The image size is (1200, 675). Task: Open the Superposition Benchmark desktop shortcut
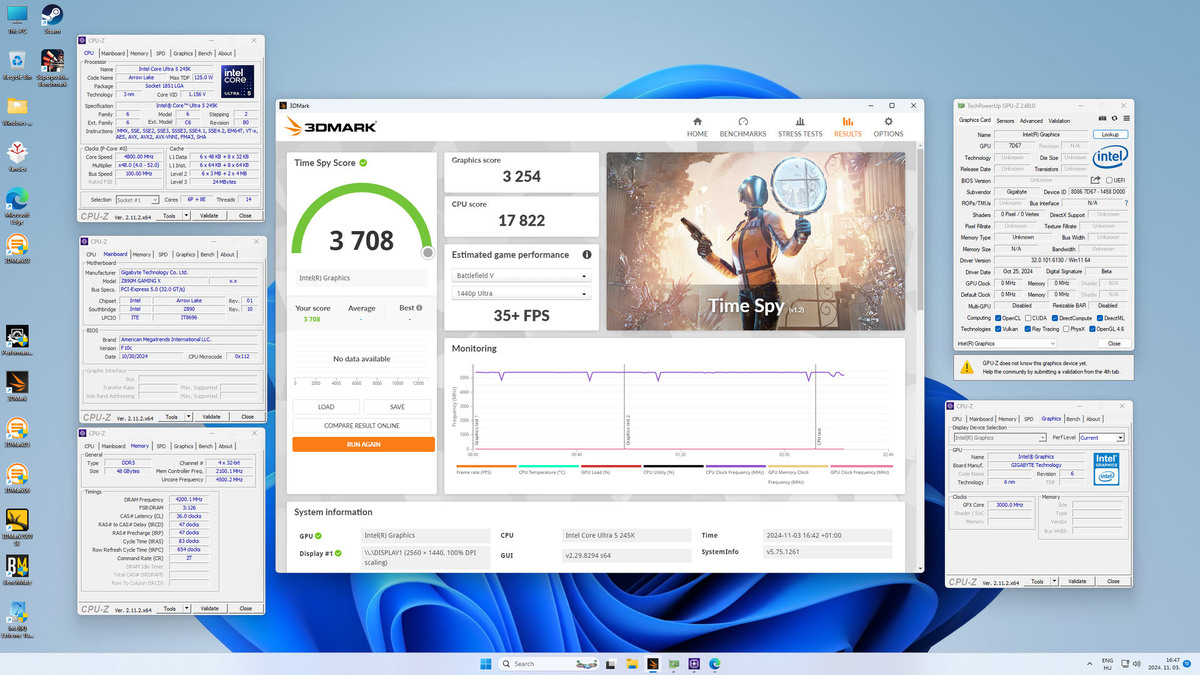point(52,66)
